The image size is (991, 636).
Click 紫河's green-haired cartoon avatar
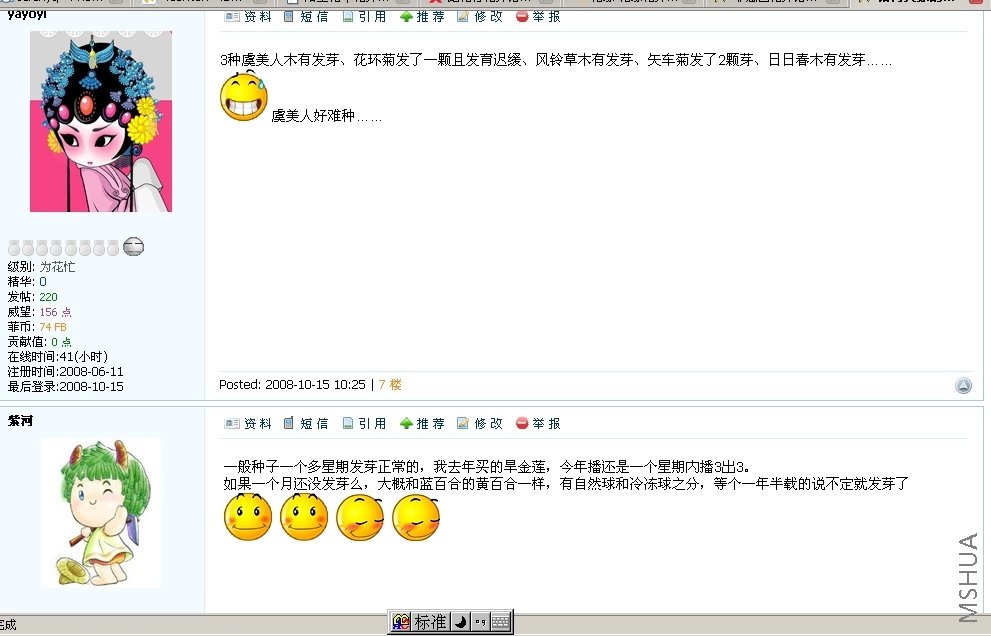101,513
